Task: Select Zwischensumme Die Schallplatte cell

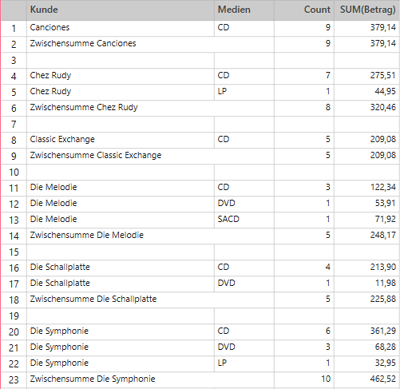Action: tap(150, 300)
